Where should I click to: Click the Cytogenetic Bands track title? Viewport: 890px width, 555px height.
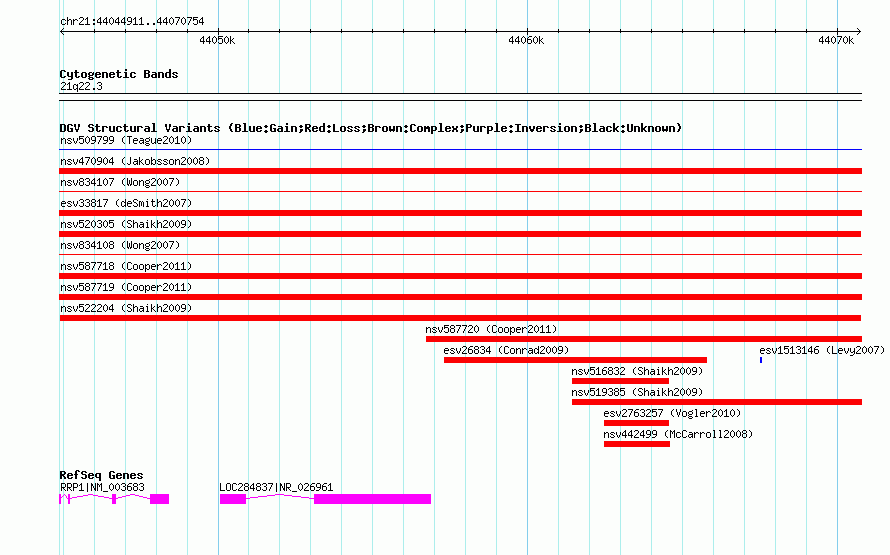coord(119,74)
